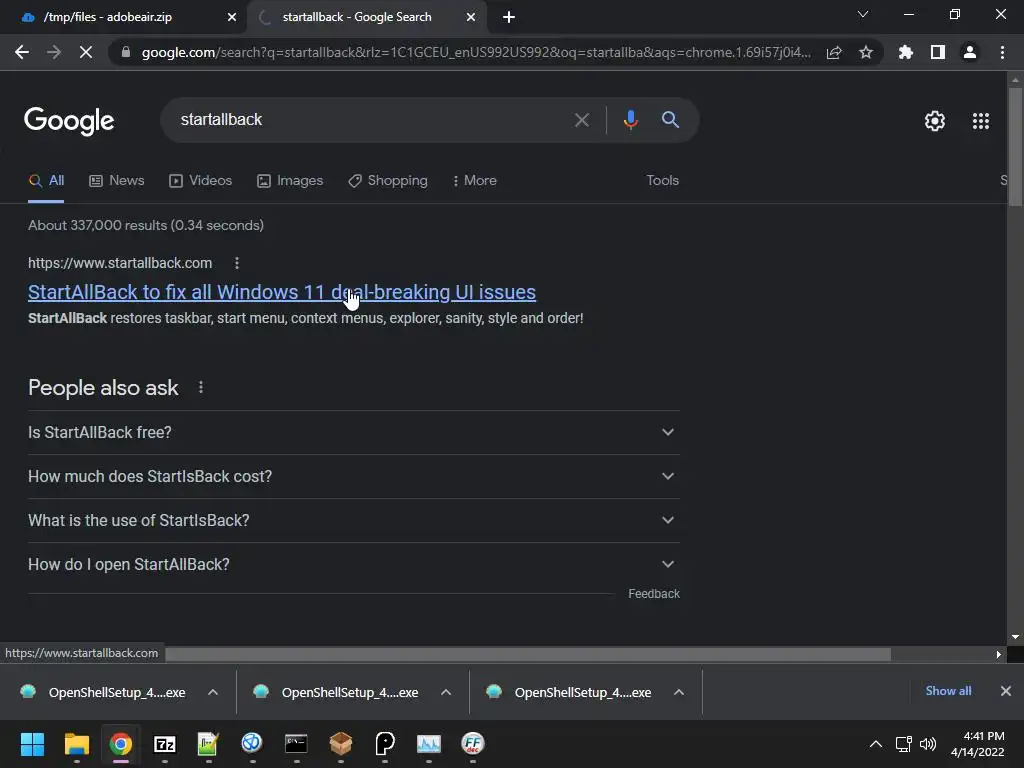Open the Windows Start menu
This screenshot has height=768, width=1024.
[x=32, y=744]
